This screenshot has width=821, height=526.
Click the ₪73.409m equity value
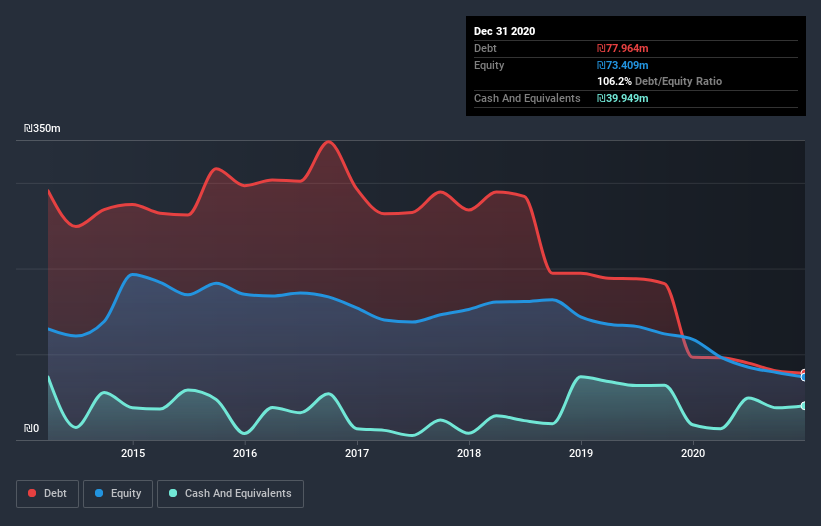(623, 65)
